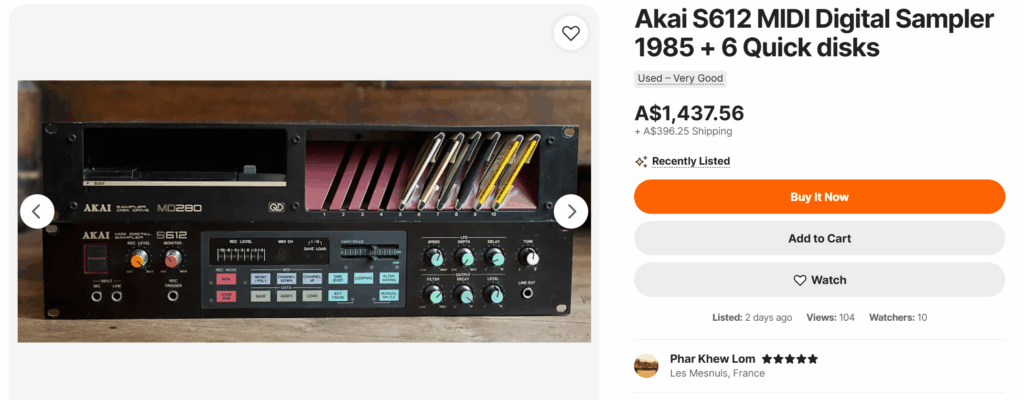Click the Used – Very Good condition badge

pyautogui.click(x=680, y=78)
